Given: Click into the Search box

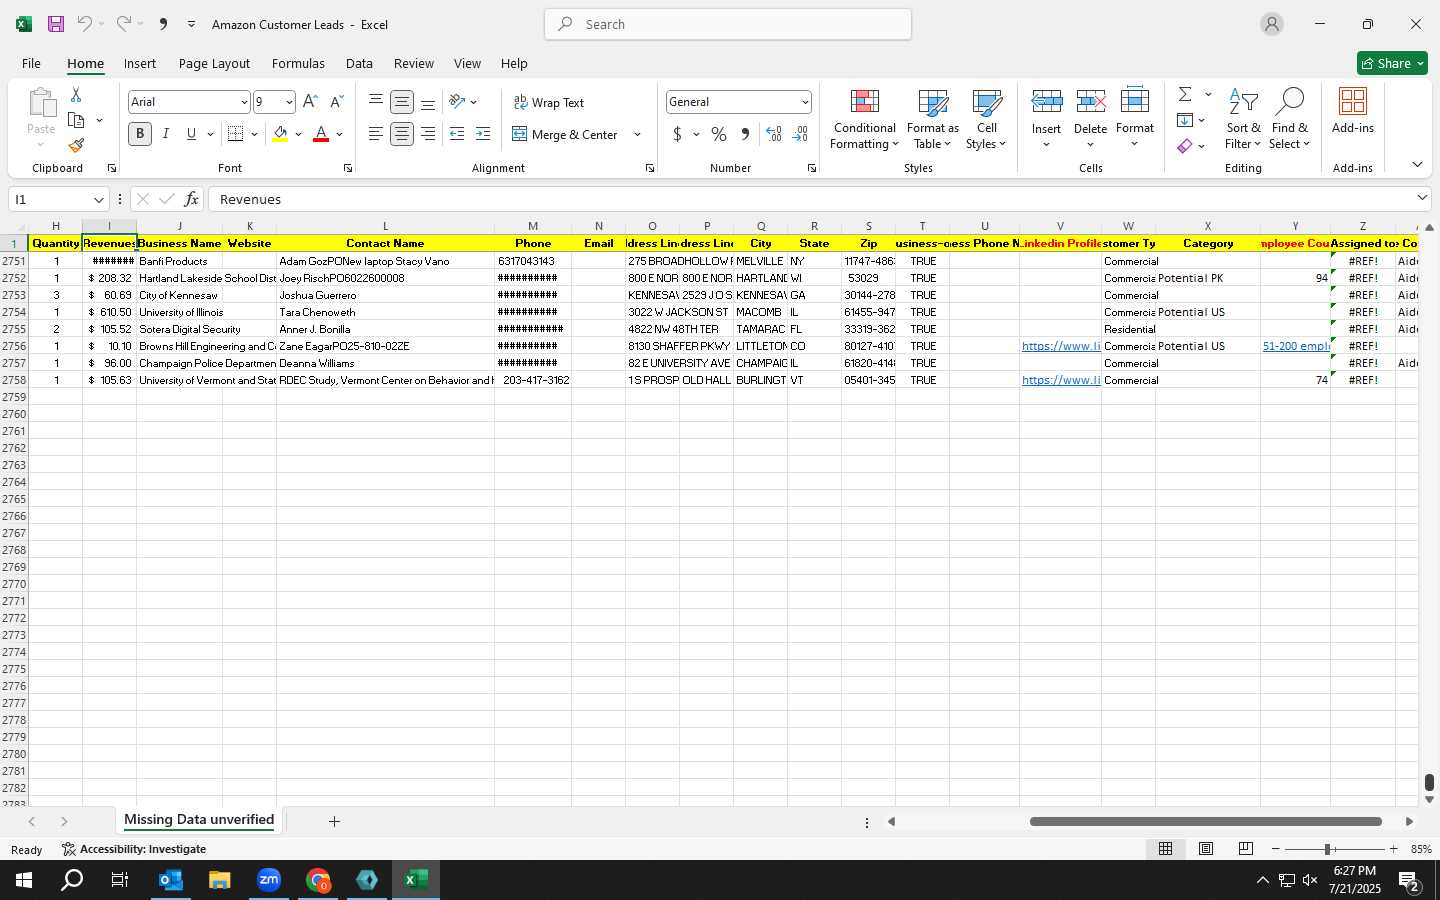Looking at the screenshot, I should point(728,24).
